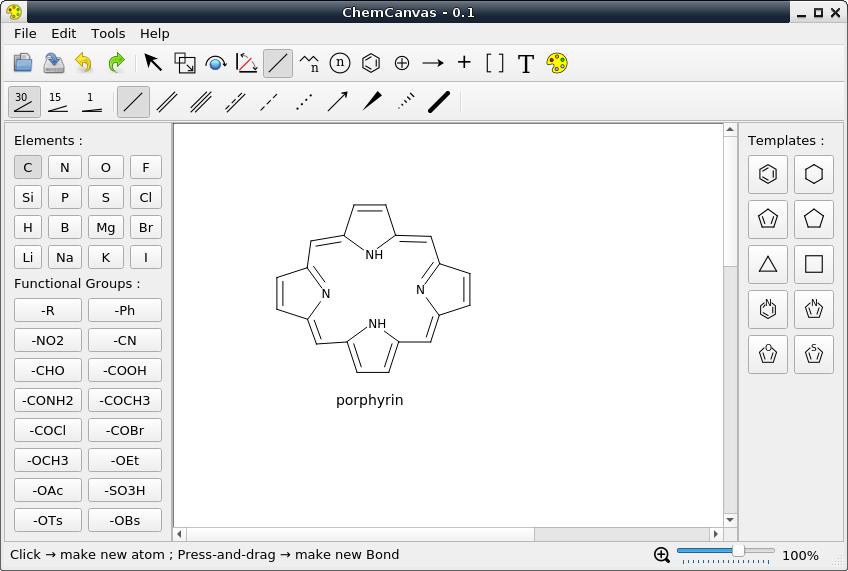
Task: Activate the double bond toggle
Action: pyautogui.click(x=167, y=102)
